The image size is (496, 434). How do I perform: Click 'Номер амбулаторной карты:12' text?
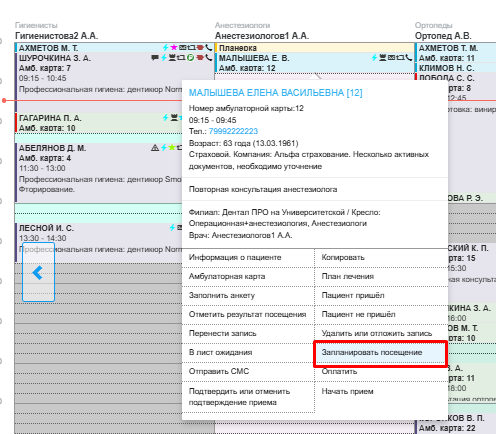(246, 108)
